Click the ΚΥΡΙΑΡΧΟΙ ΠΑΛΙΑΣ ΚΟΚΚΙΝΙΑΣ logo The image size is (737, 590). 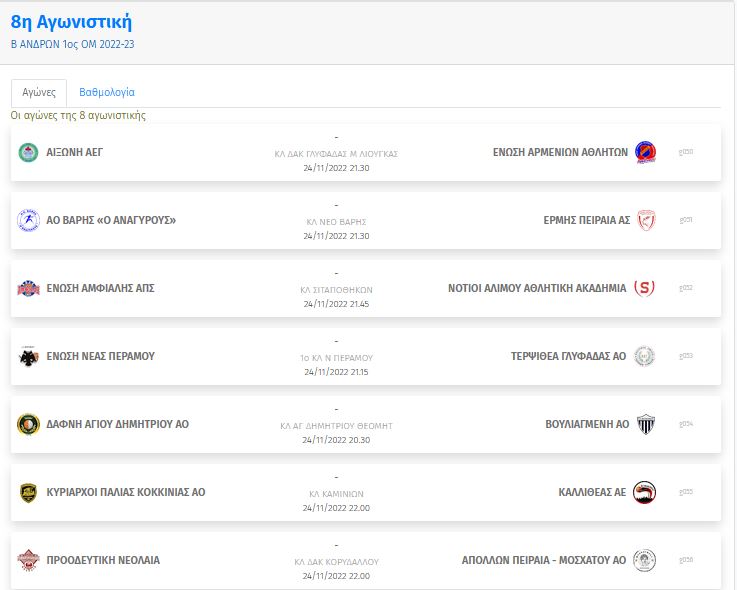point(28,492)
